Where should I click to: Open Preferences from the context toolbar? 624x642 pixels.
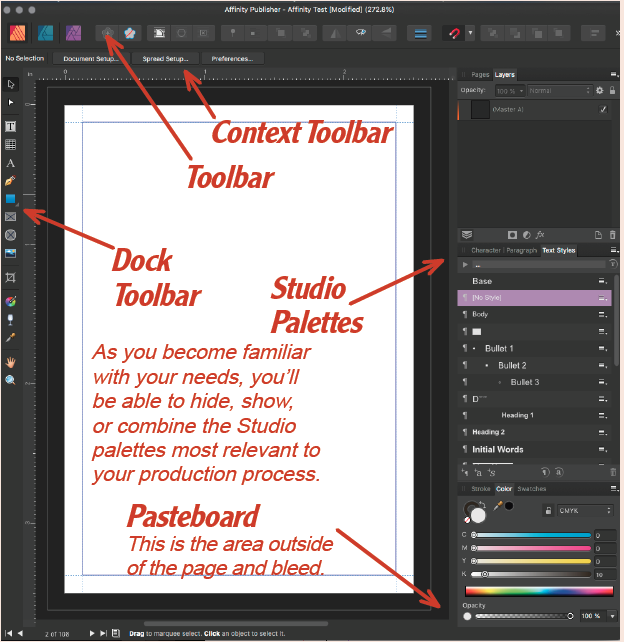(231, 59)
